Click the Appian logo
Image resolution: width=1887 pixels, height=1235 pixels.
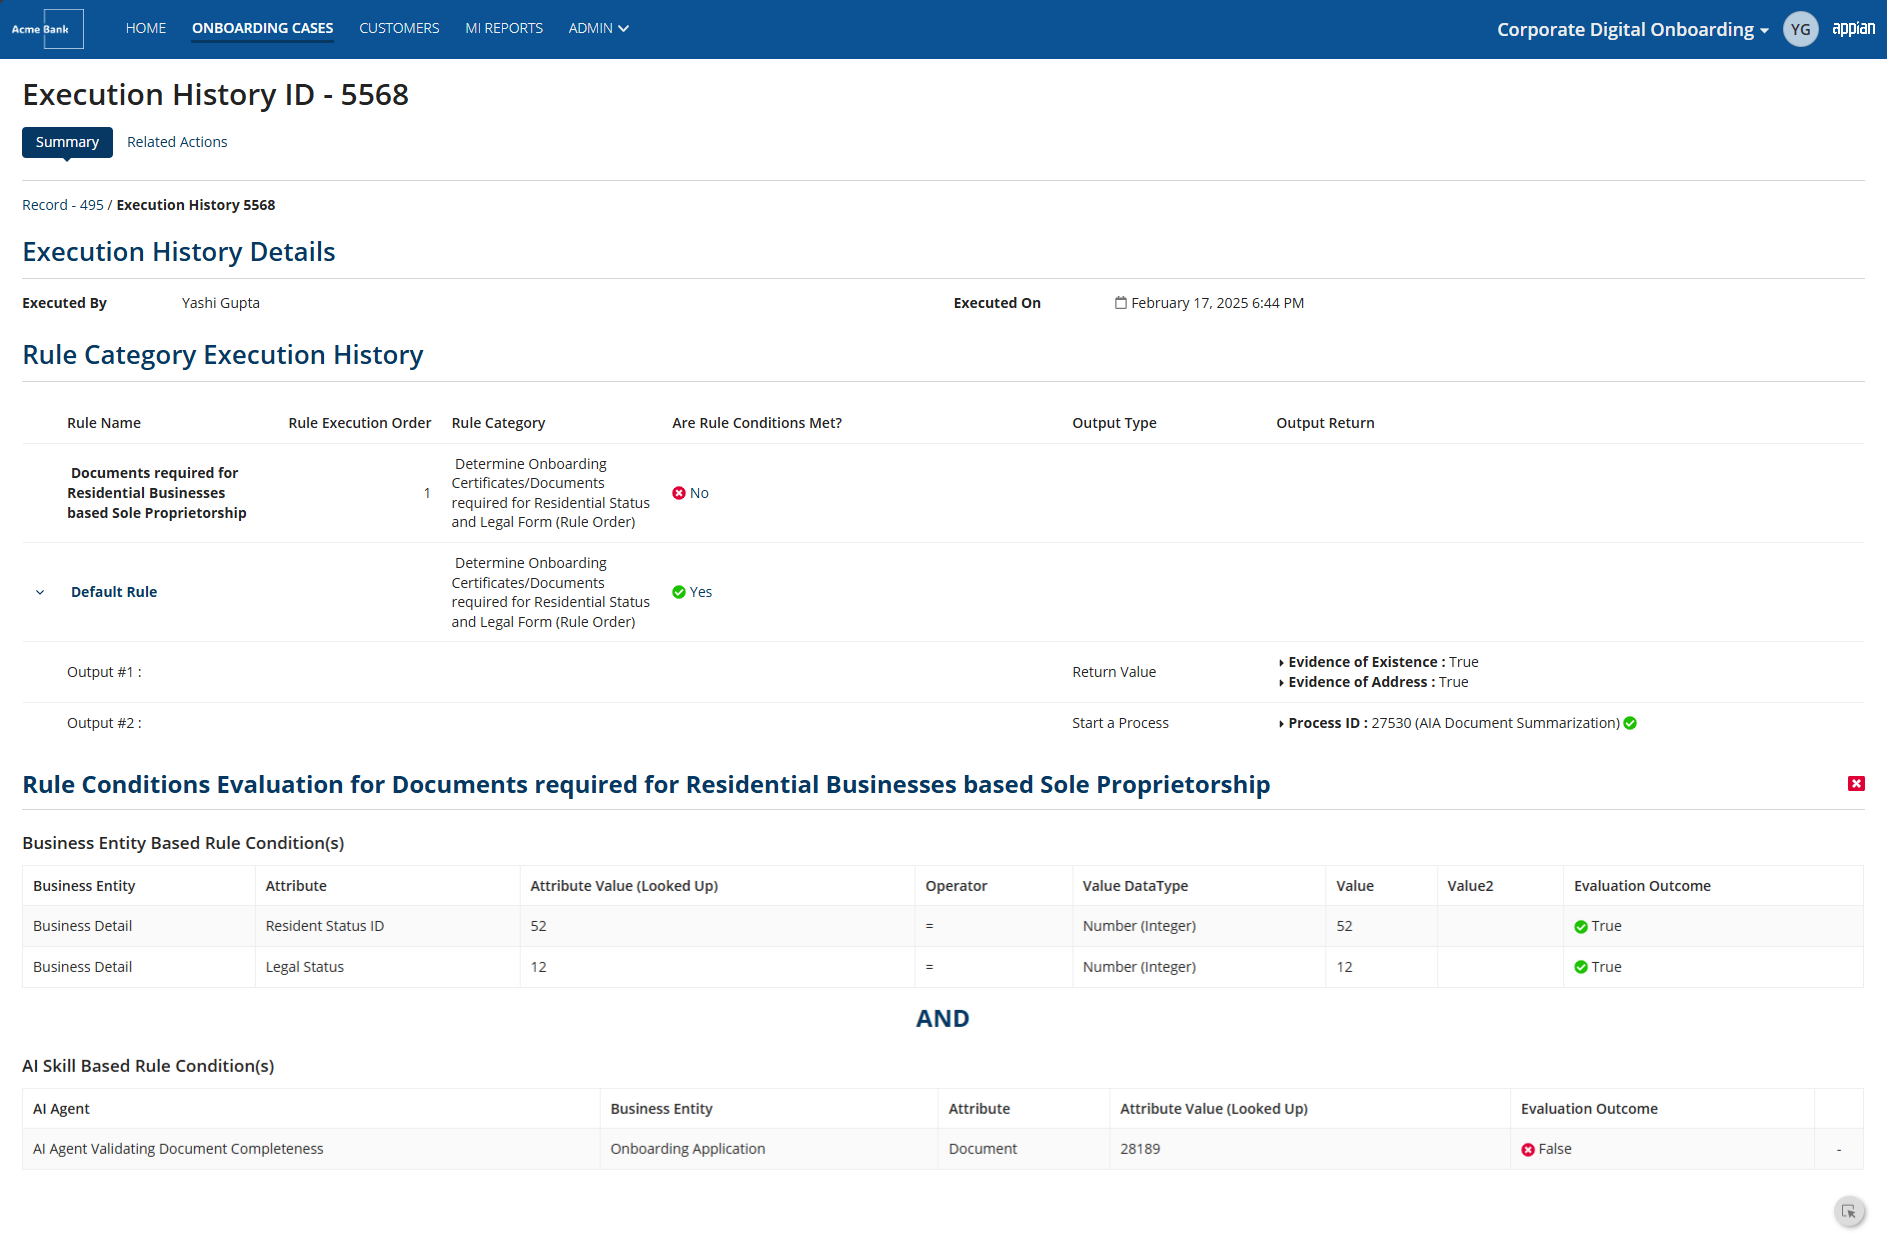(1853, 29)
